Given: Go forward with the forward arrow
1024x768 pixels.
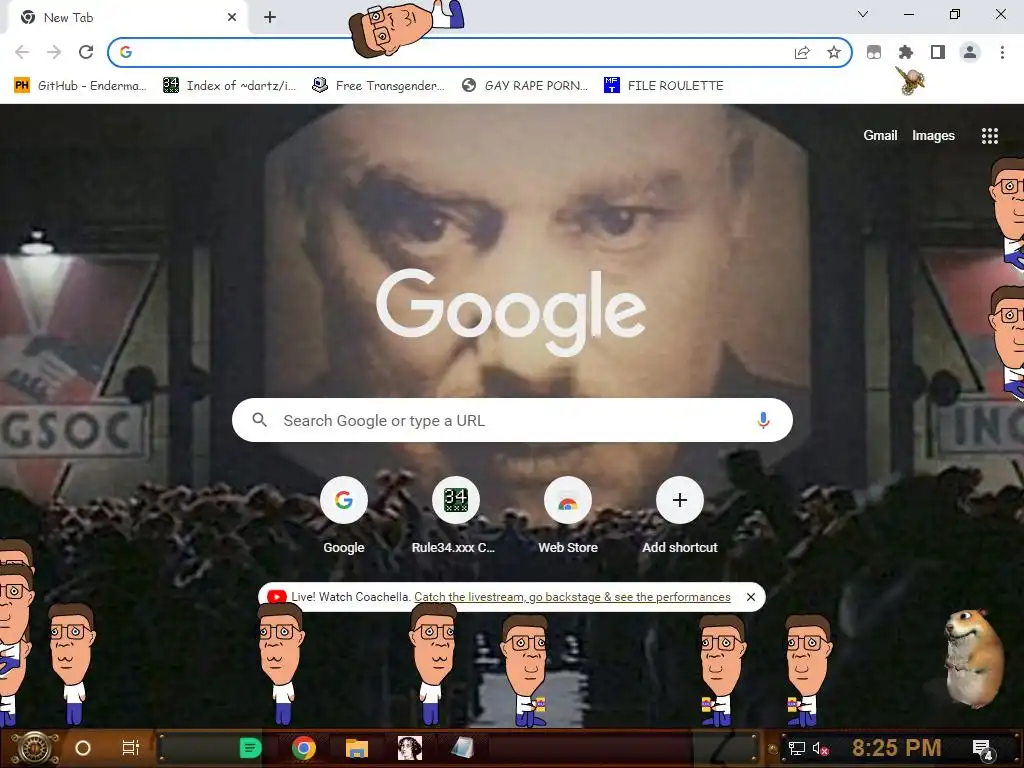Looking at the screenshot, I should [x=54, y=52].
